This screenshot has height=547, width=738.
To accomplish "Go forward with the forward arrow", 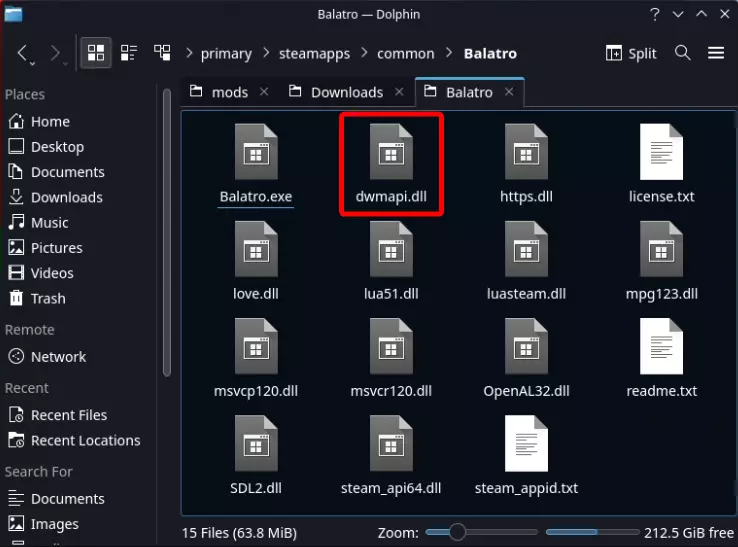I will [x=55, y=53].
